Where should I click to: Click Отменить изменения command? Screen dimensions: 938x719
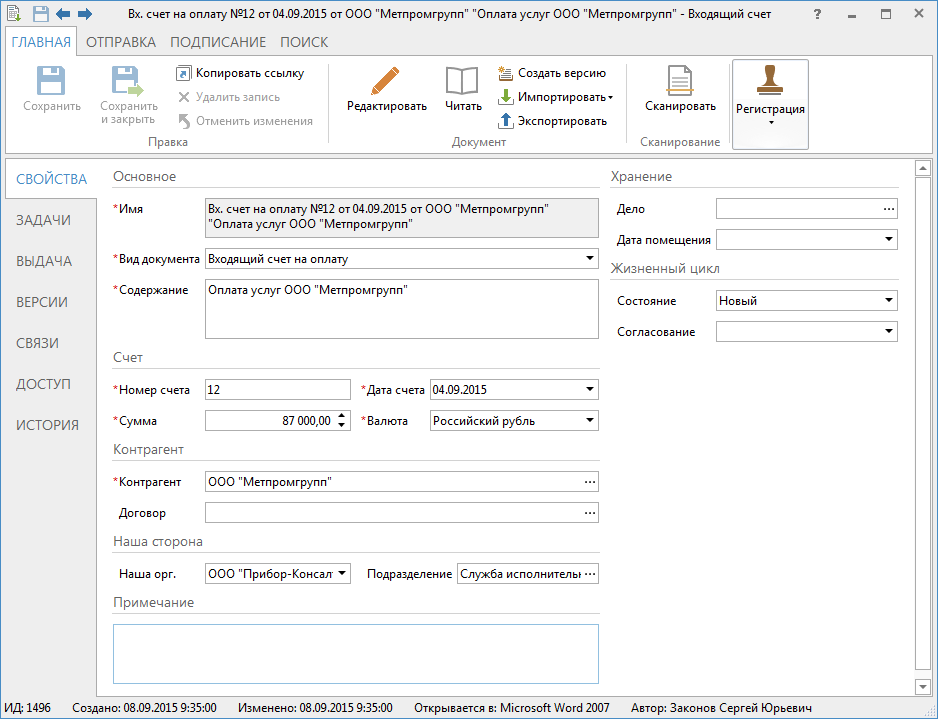(245, 121)
